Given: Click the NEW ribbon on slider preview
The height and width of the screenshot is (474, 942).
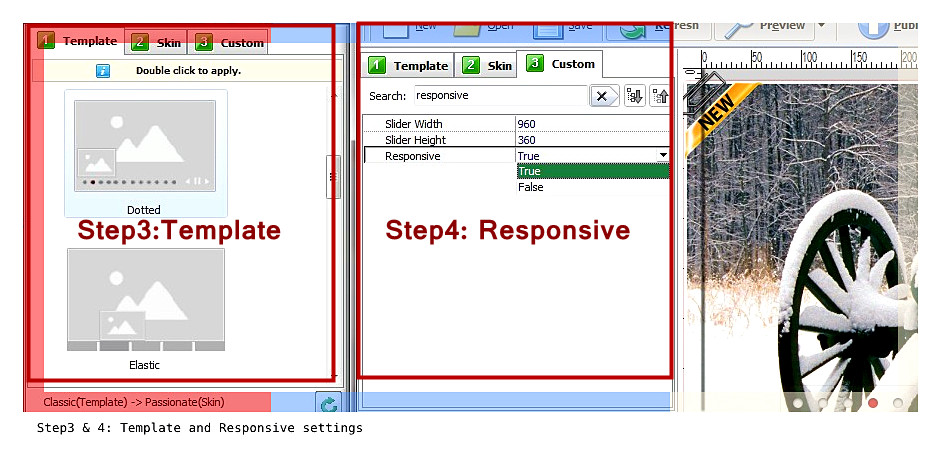Looking at the screenshot, I should [721, 115].
